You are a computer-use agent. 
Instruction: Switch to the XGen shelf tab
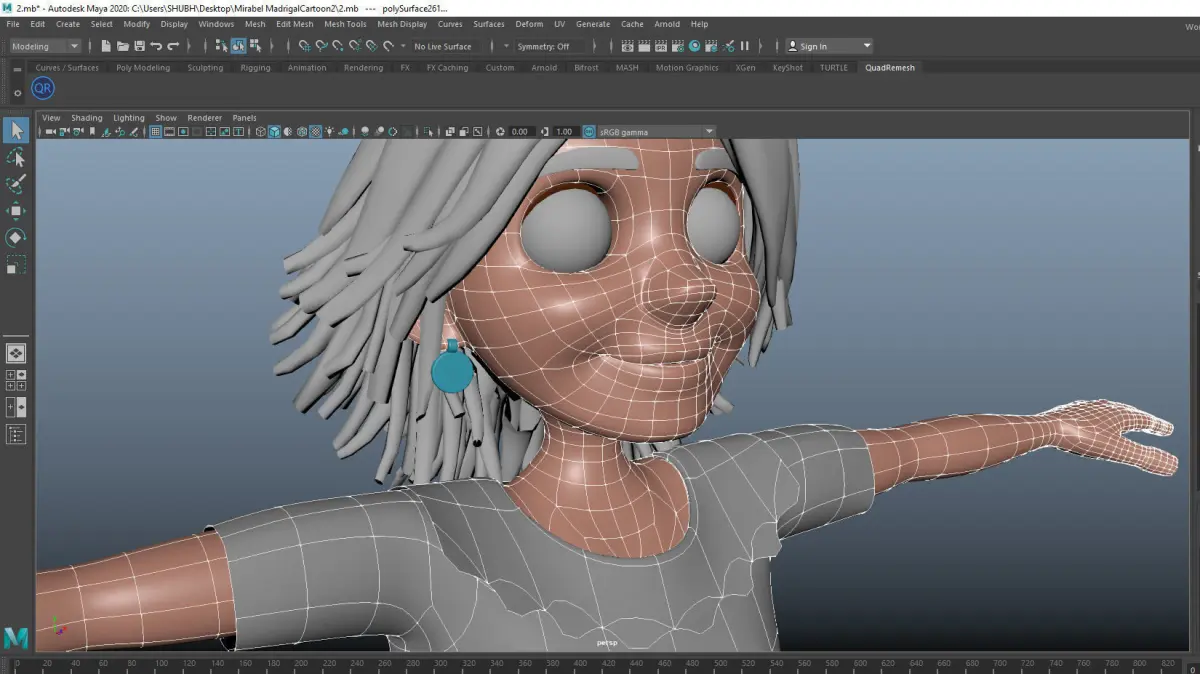click(745, 68)
